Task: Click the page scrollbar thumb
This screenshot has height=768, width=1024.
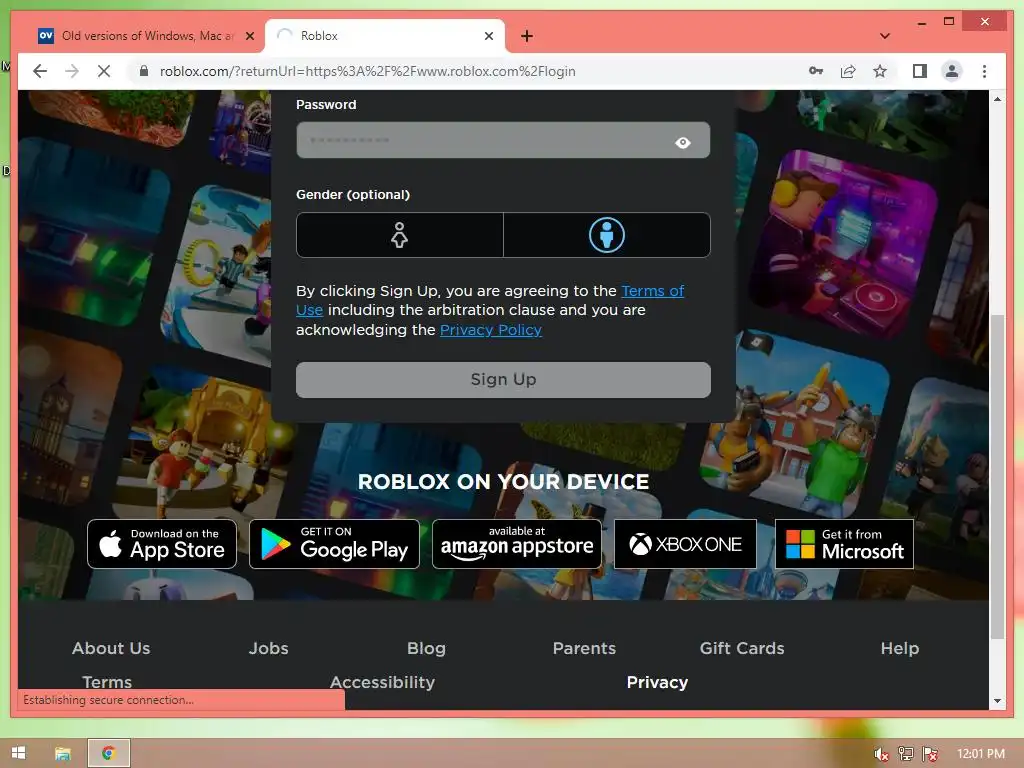Action: (x=997, y=477)
